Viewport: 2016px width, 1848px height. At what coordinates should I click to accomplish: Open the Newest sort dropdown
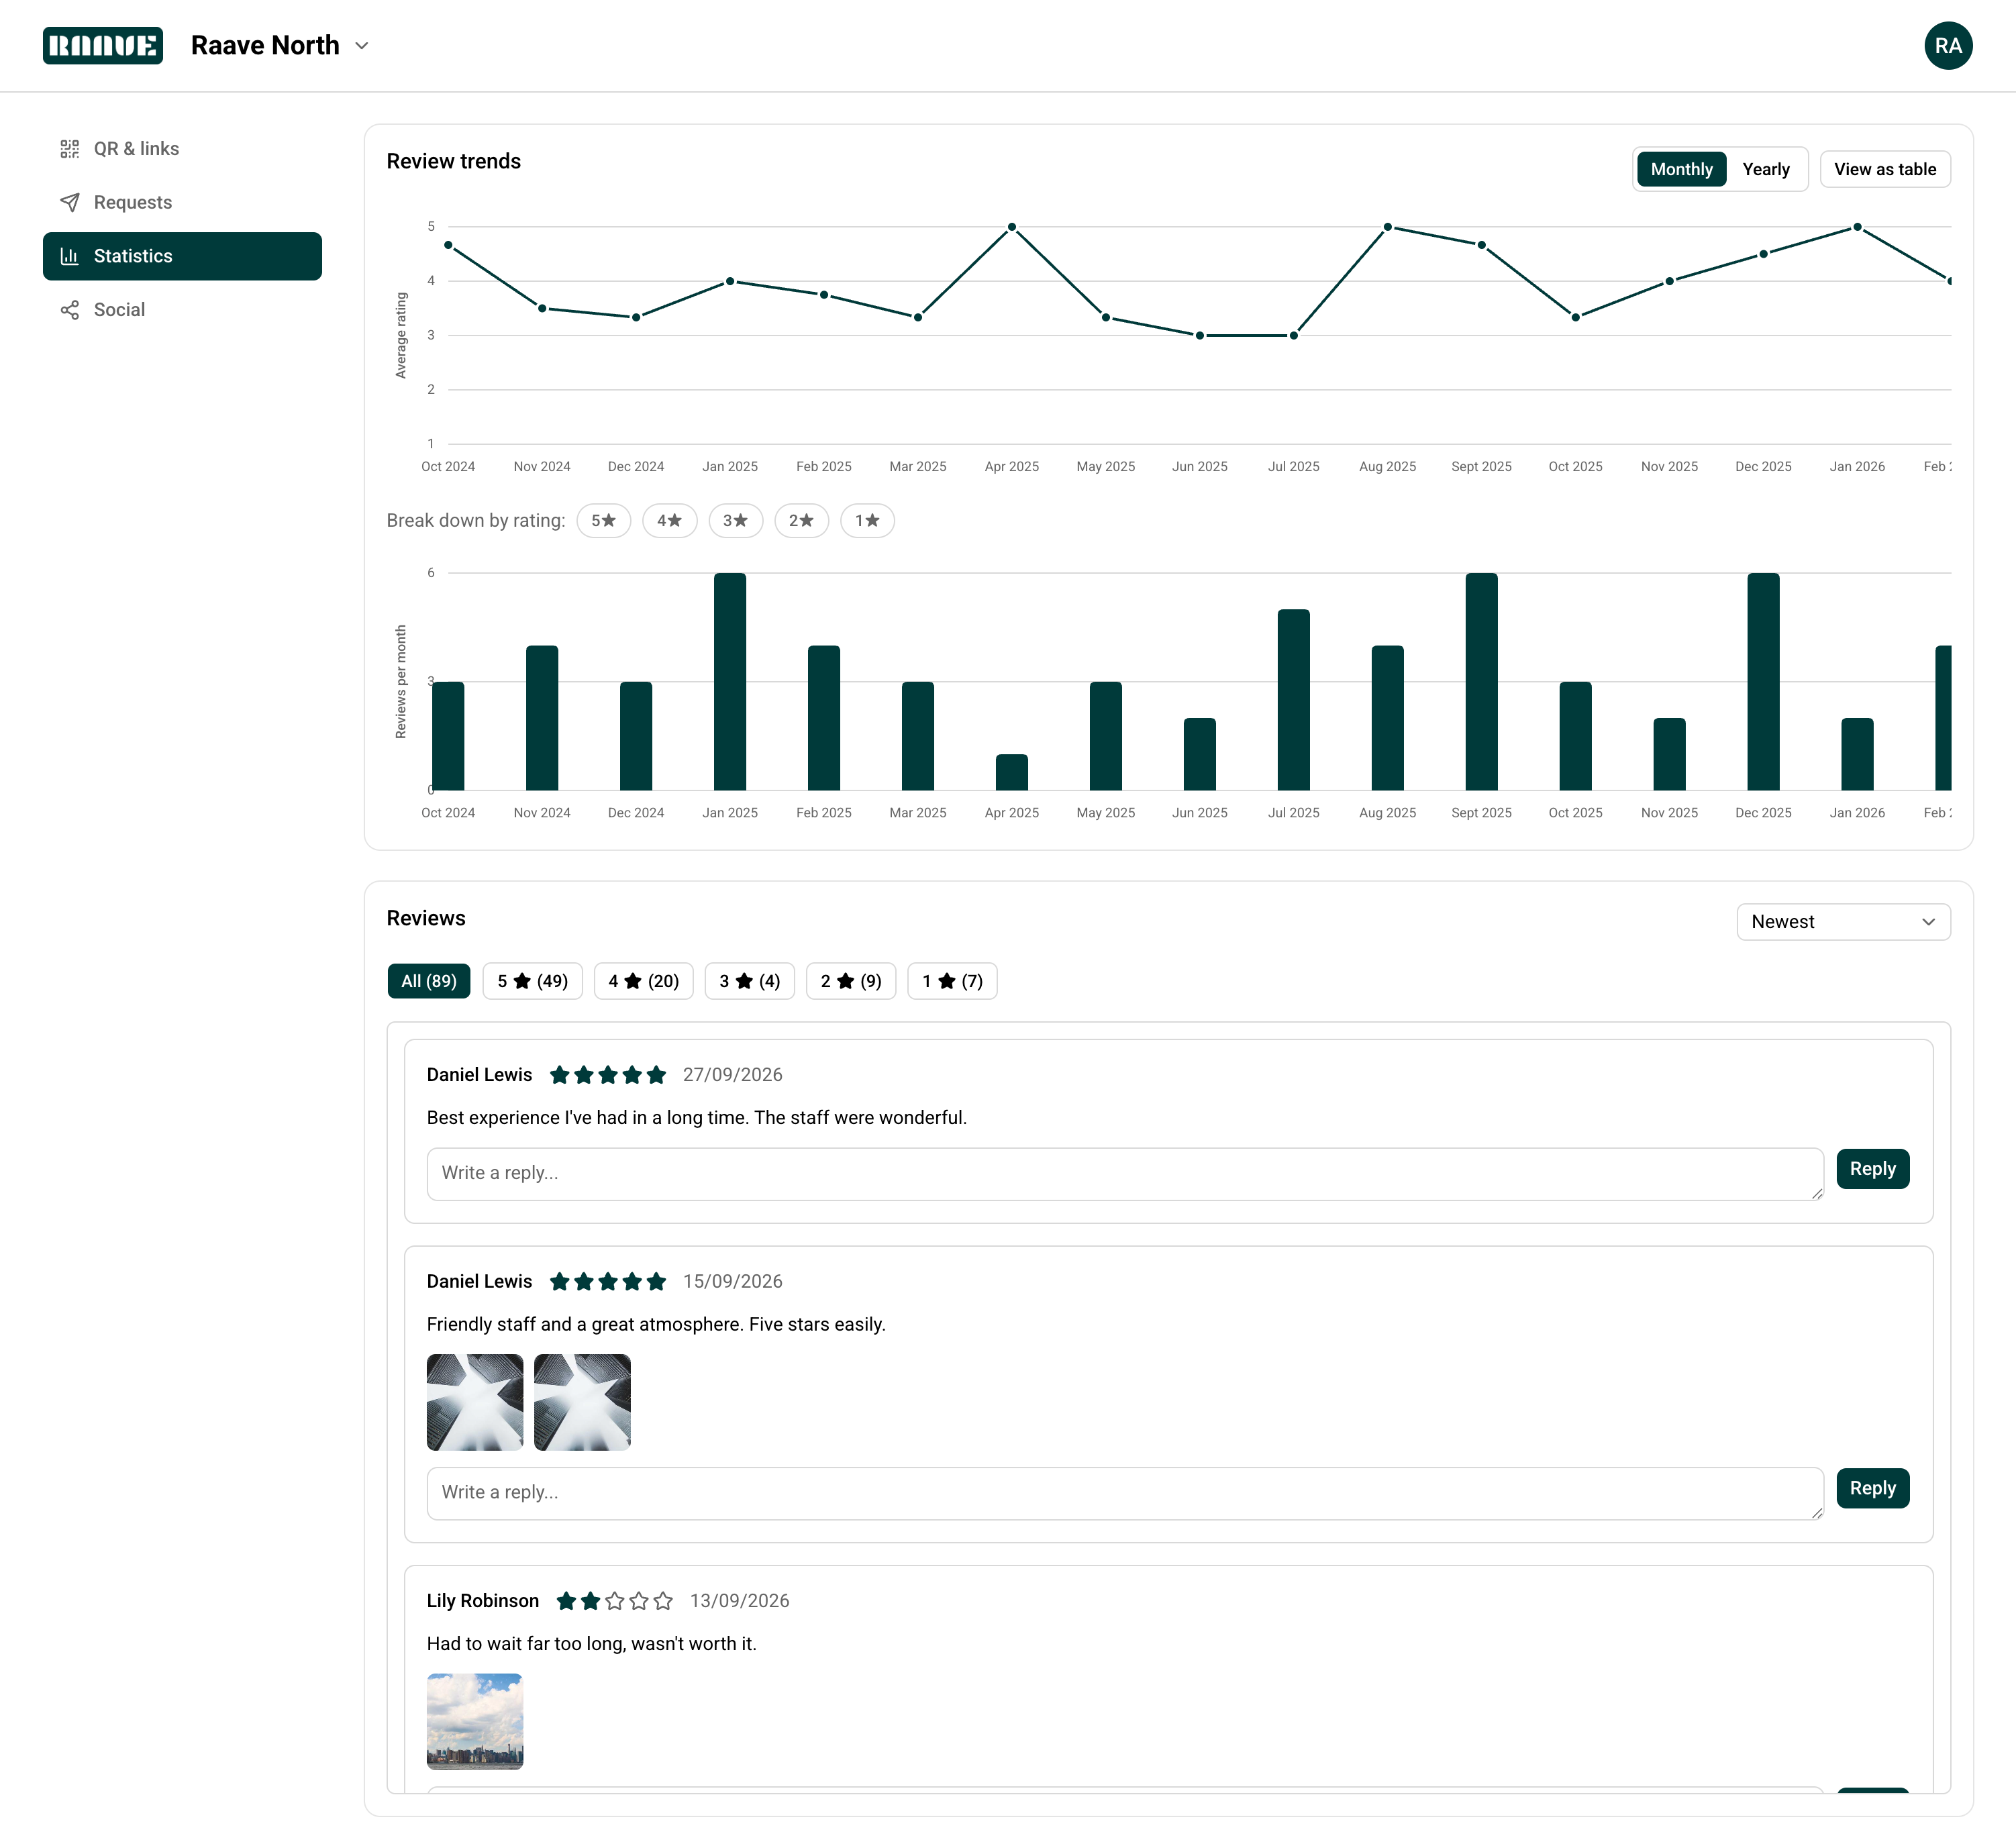[x=1843, y=921]
